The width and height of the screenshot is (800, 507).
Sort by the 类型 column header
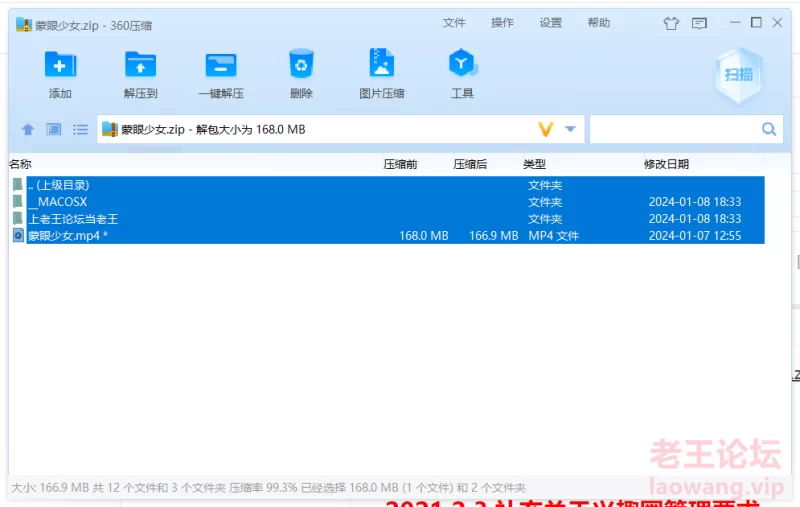click(x=534, y=164)
